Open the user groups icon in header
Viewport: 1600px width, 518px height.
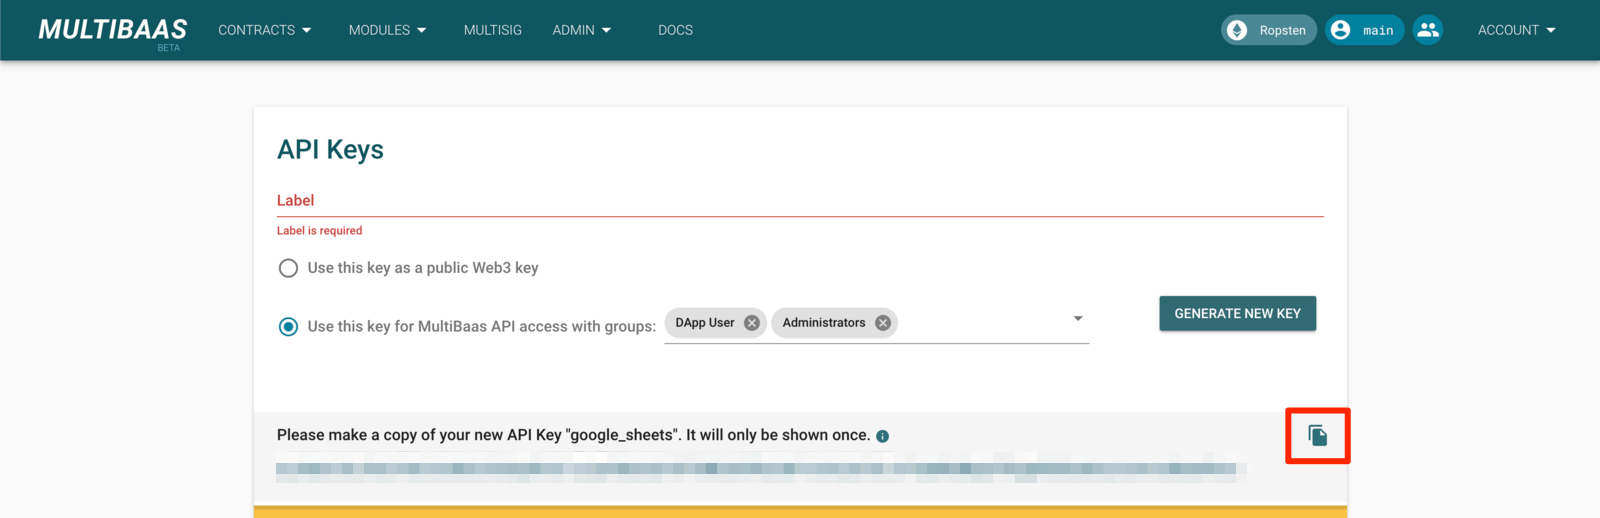(1428, 30)
